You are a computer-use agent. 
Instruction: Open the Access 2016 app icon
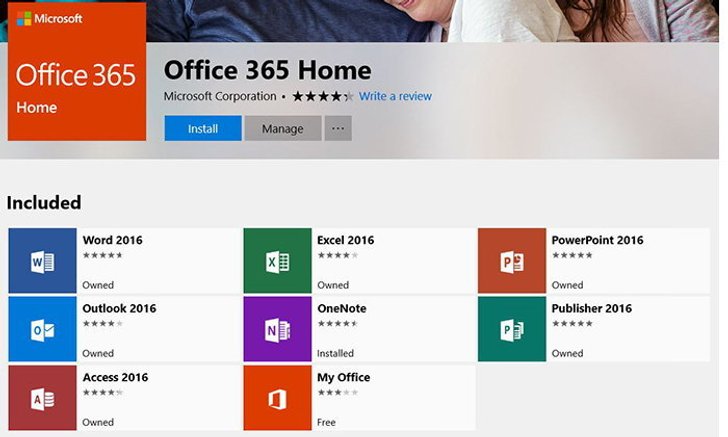point(42,398)
